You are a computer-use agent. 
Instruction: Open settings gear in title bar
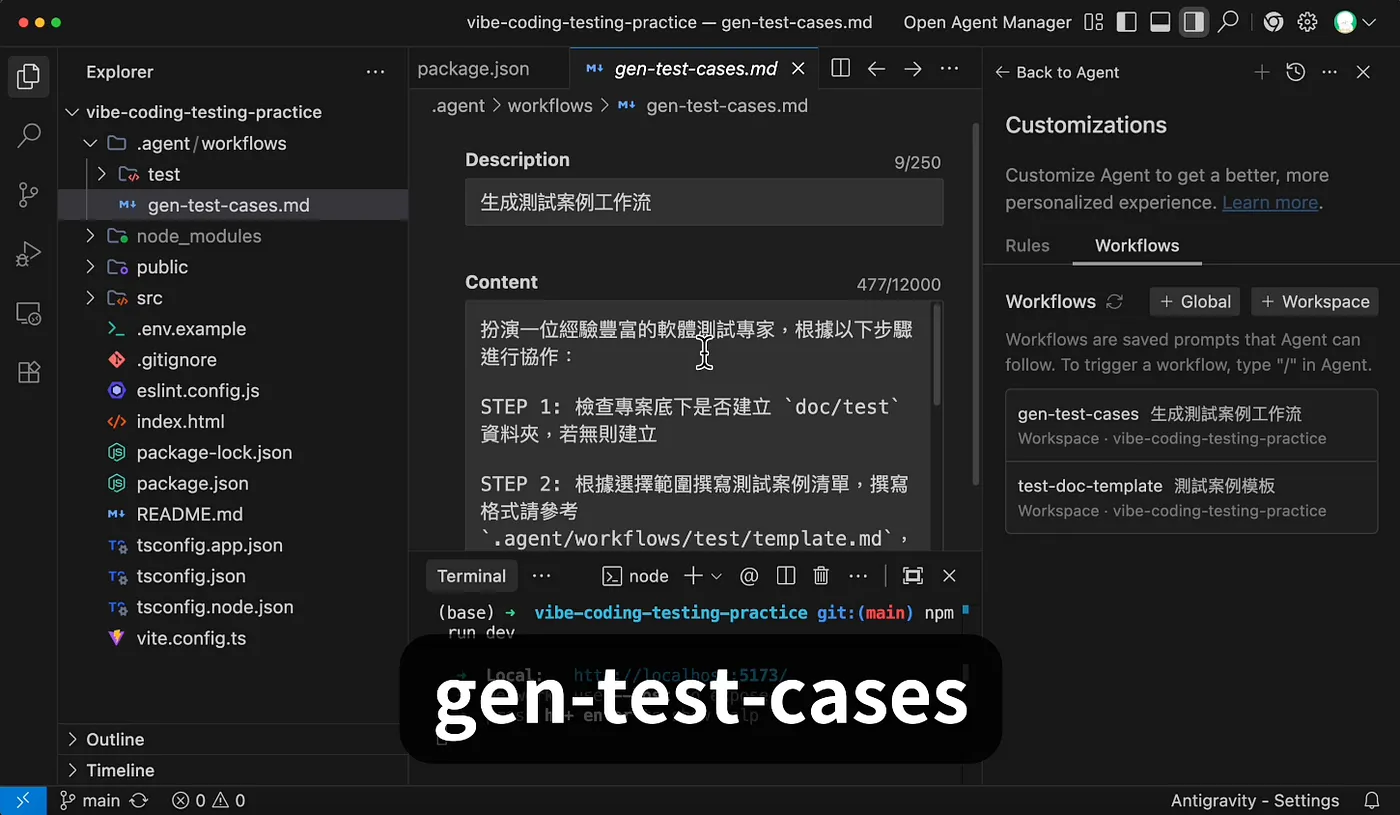(1307, 22)
